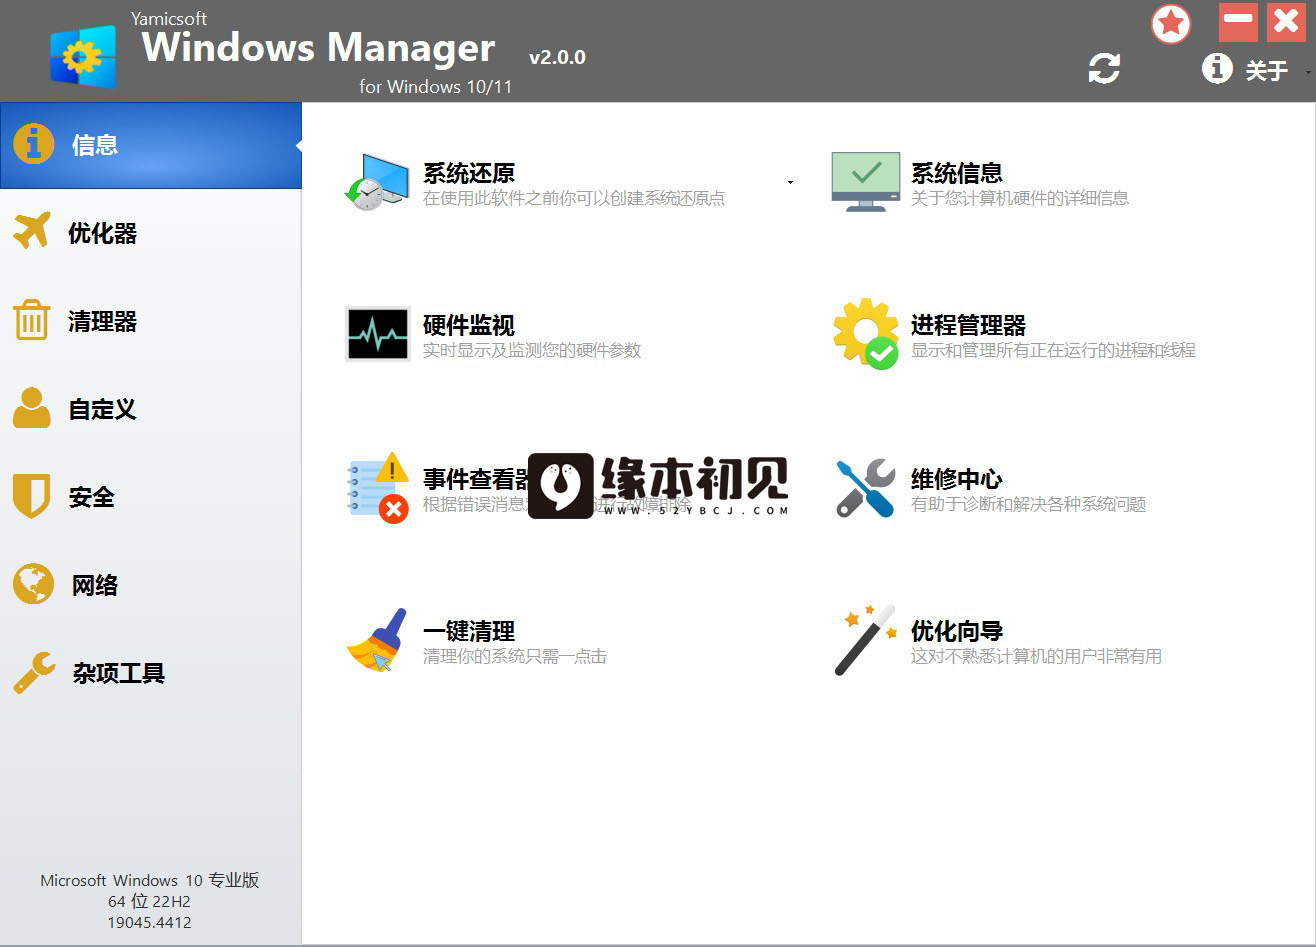Click the v2.0.0 version label
Image resolution: width=1316 pixels, height=947 pixels.
pos(557,57)
